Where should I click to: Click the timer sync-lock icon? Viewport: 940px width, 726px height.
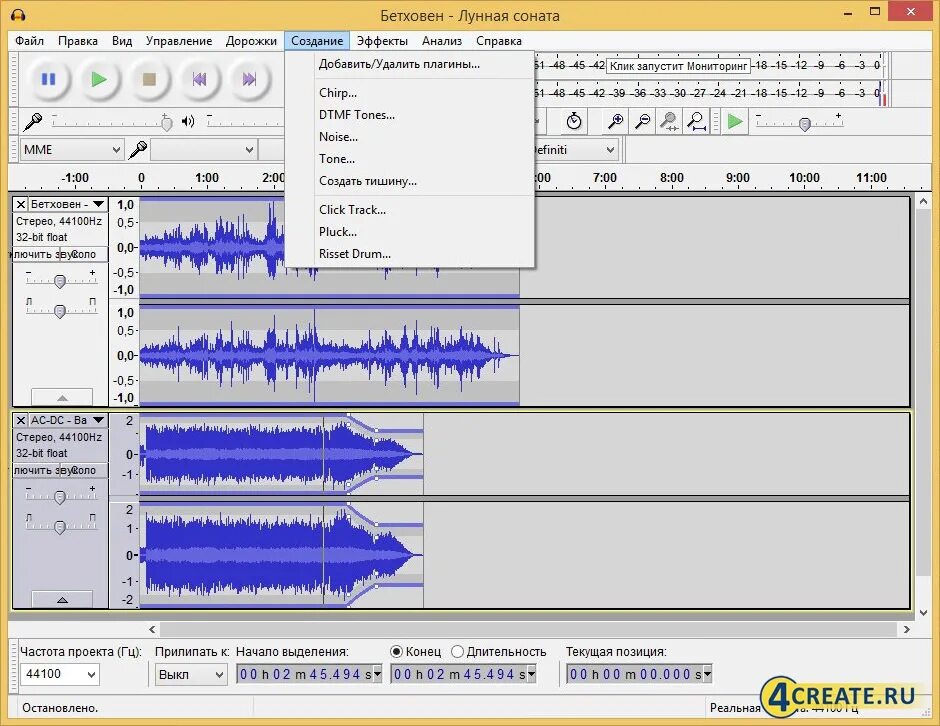click(574, 121)
